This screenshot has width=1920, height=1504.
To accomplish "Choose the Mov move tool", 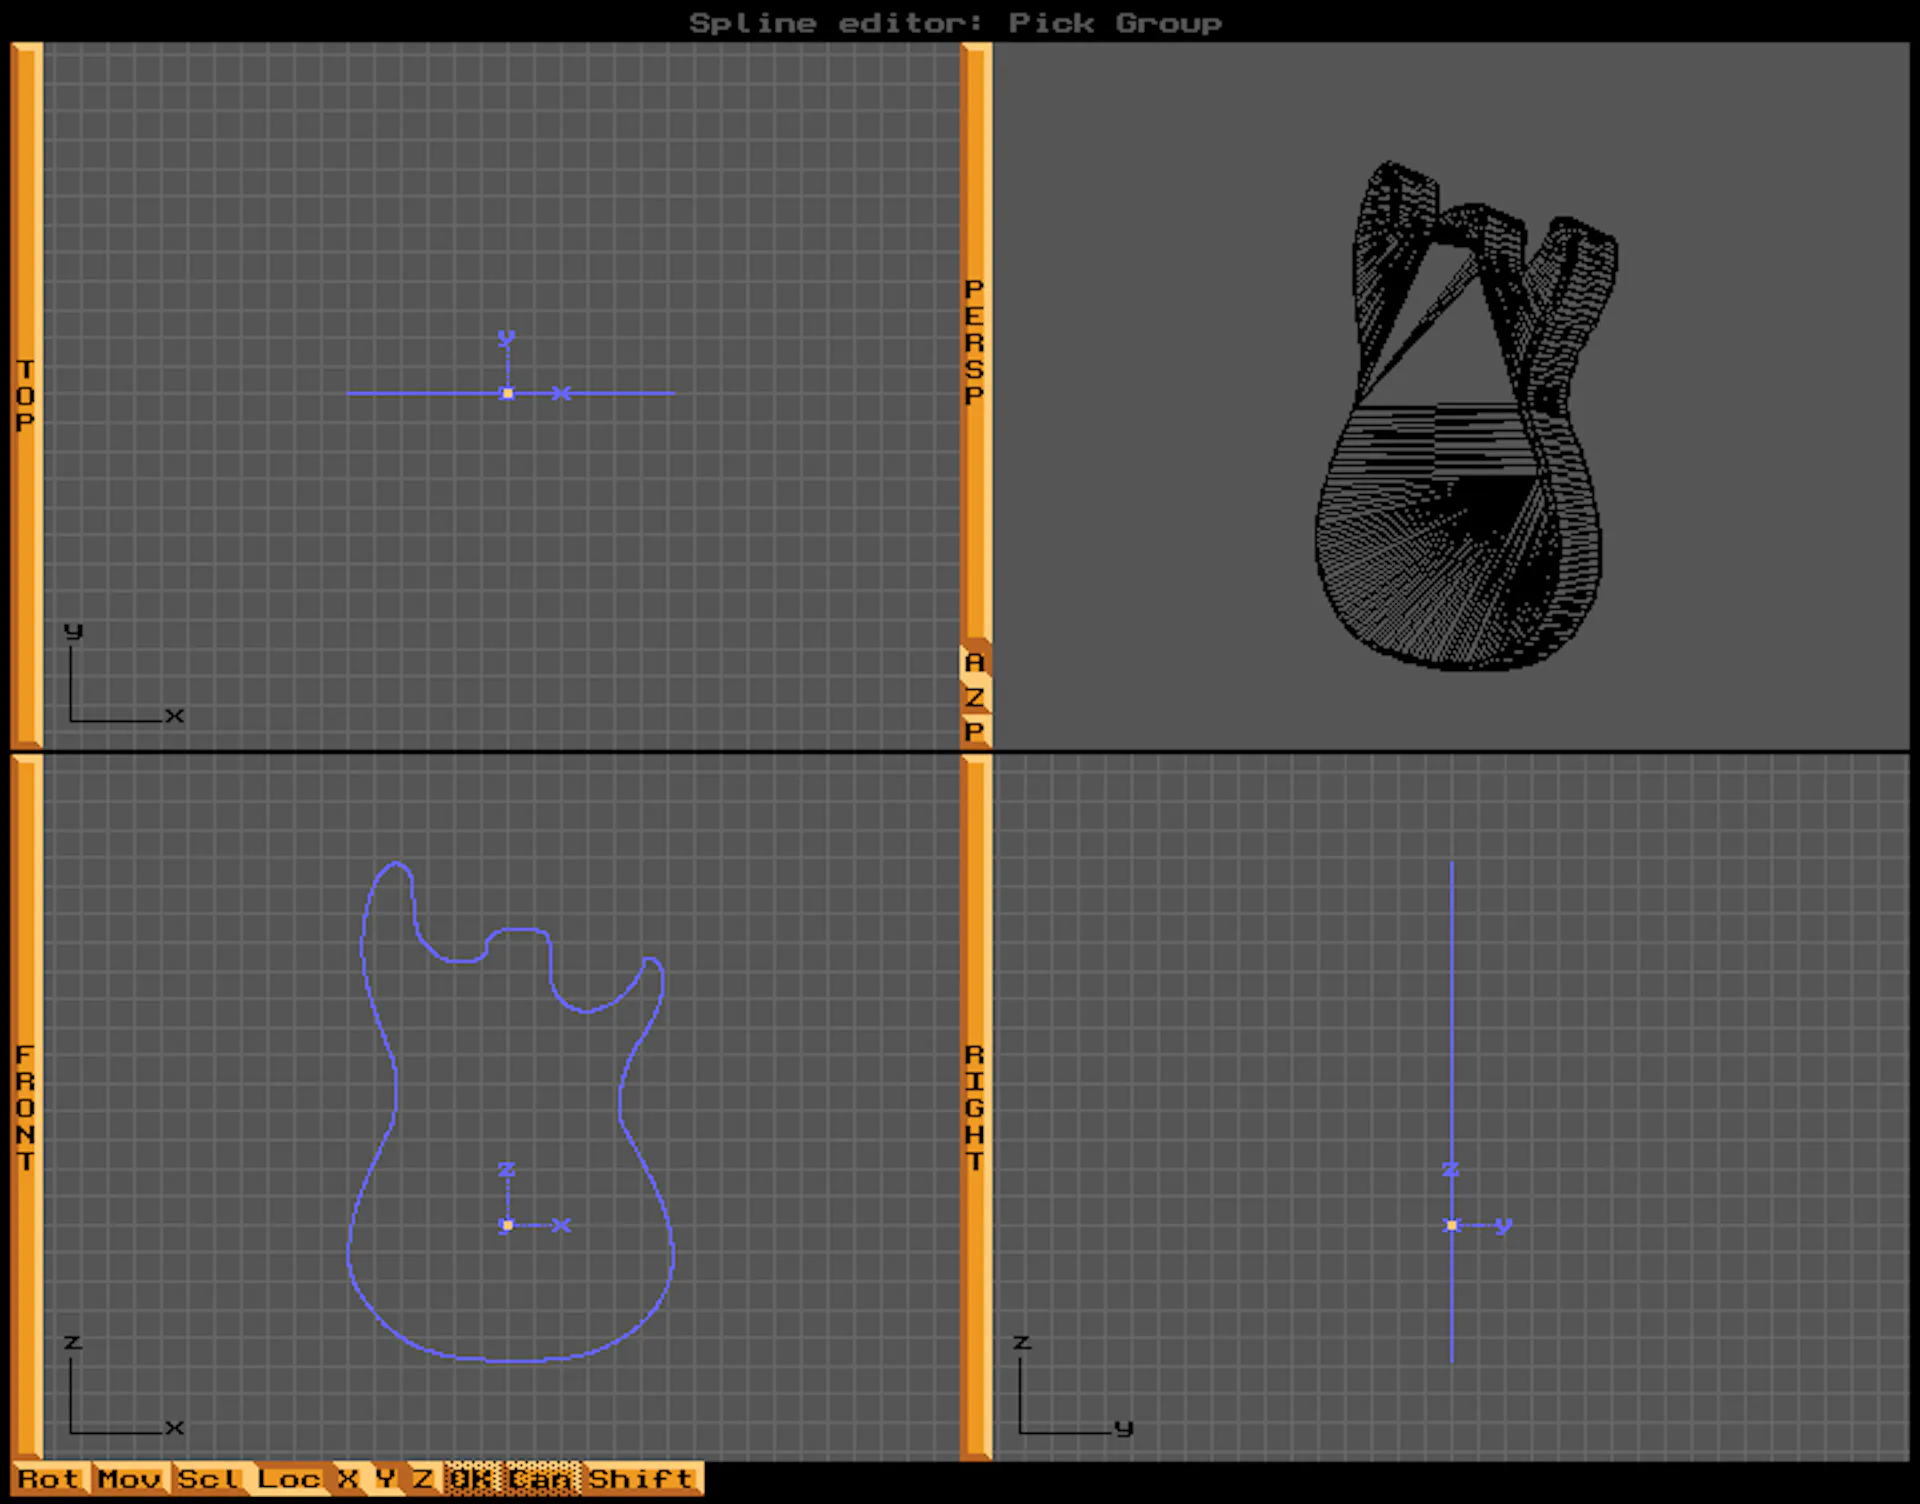I will click(x=131, y=1479).
